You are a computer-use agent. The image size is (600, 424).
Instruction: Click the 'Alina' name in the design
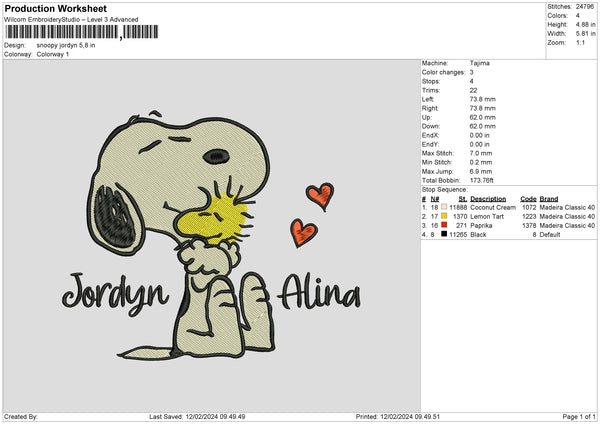[x=320, y=292]
